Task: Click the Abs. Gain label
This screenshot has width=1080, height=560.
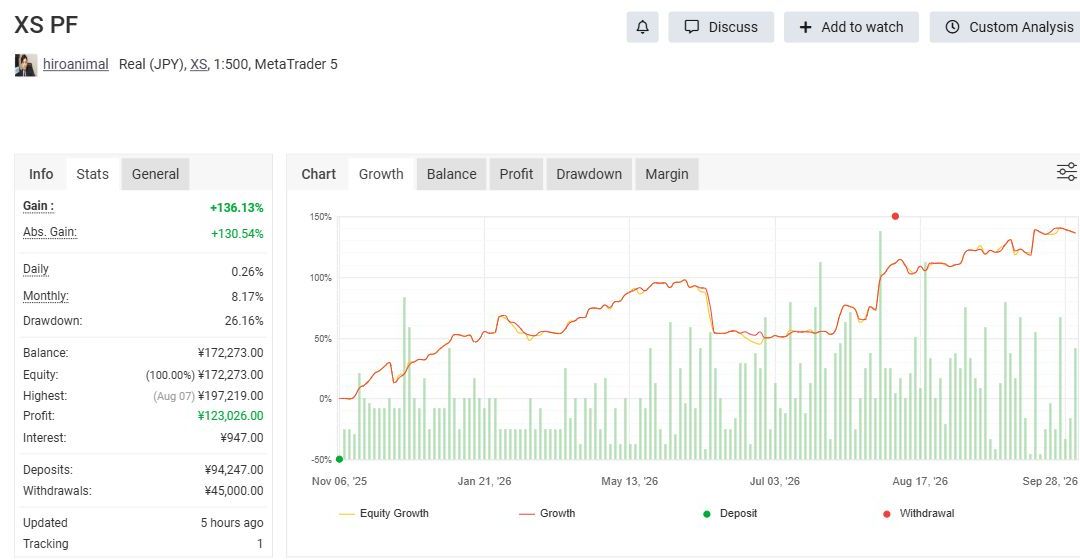Action: 50,232
